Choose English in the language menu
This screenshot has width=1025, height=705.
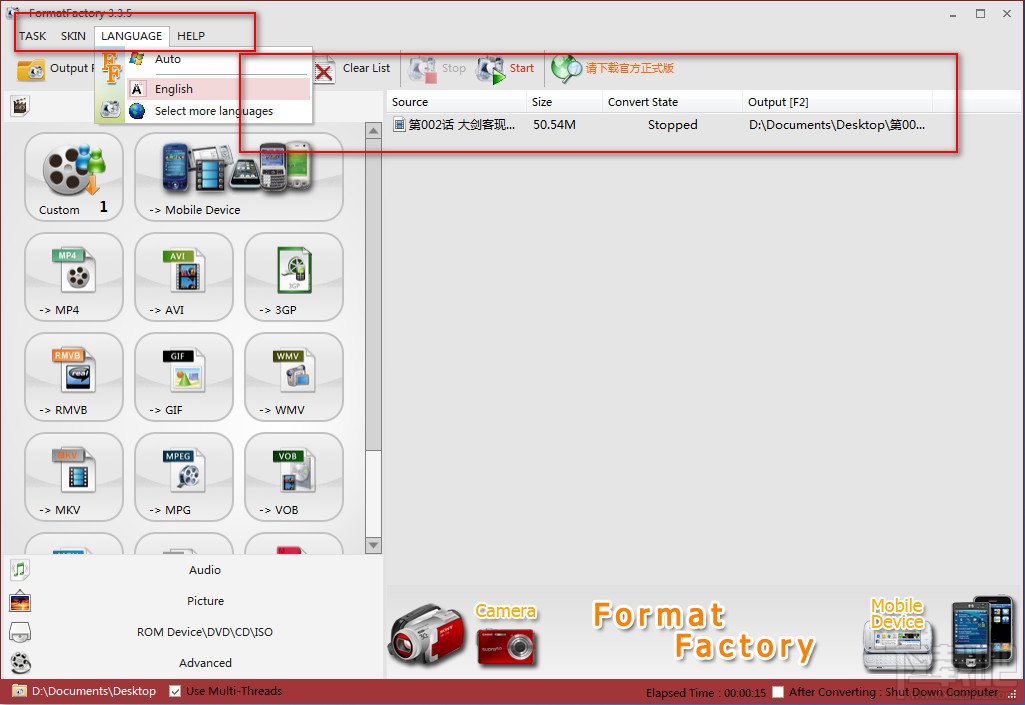[x=218, y=88]
